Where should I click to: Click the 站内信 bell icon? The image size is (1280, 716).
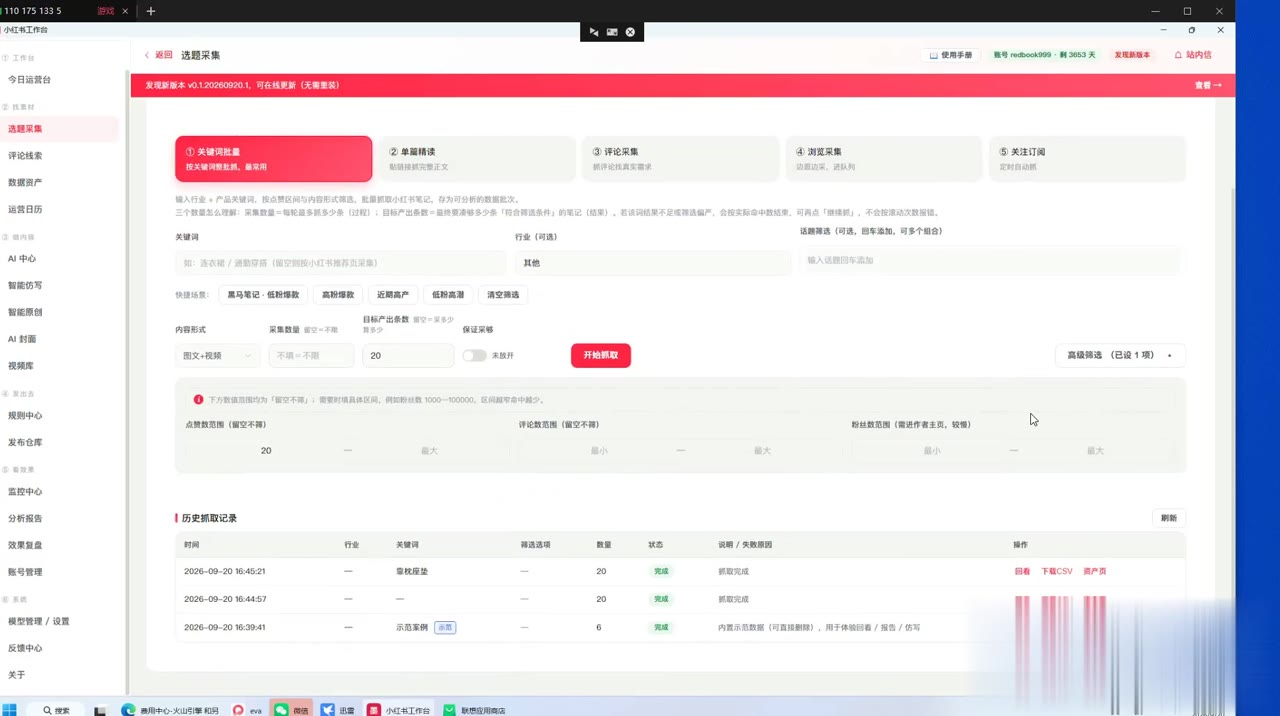[x=1178, y=55]
